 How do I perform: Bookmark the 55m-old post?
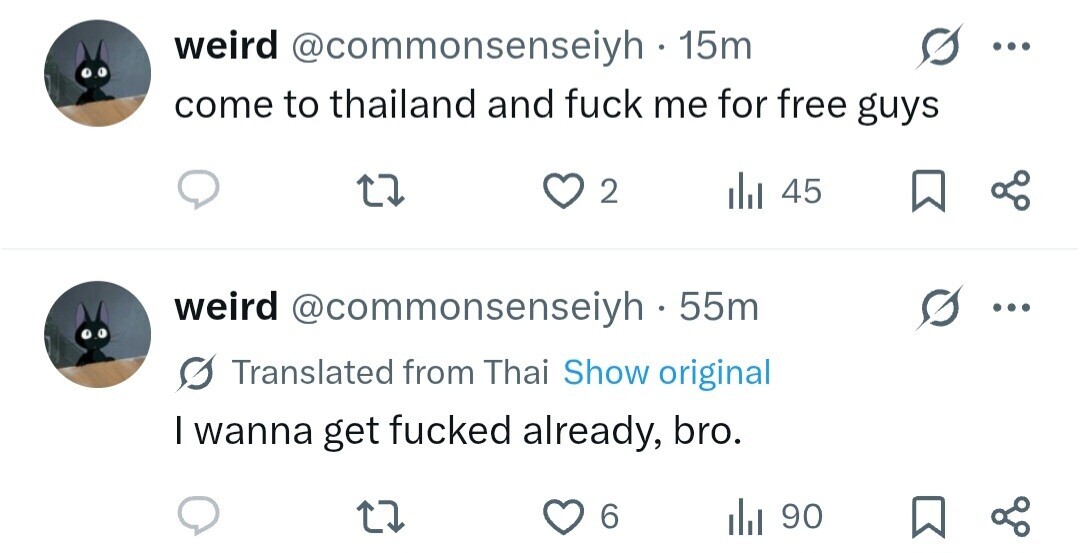(930, 516)
